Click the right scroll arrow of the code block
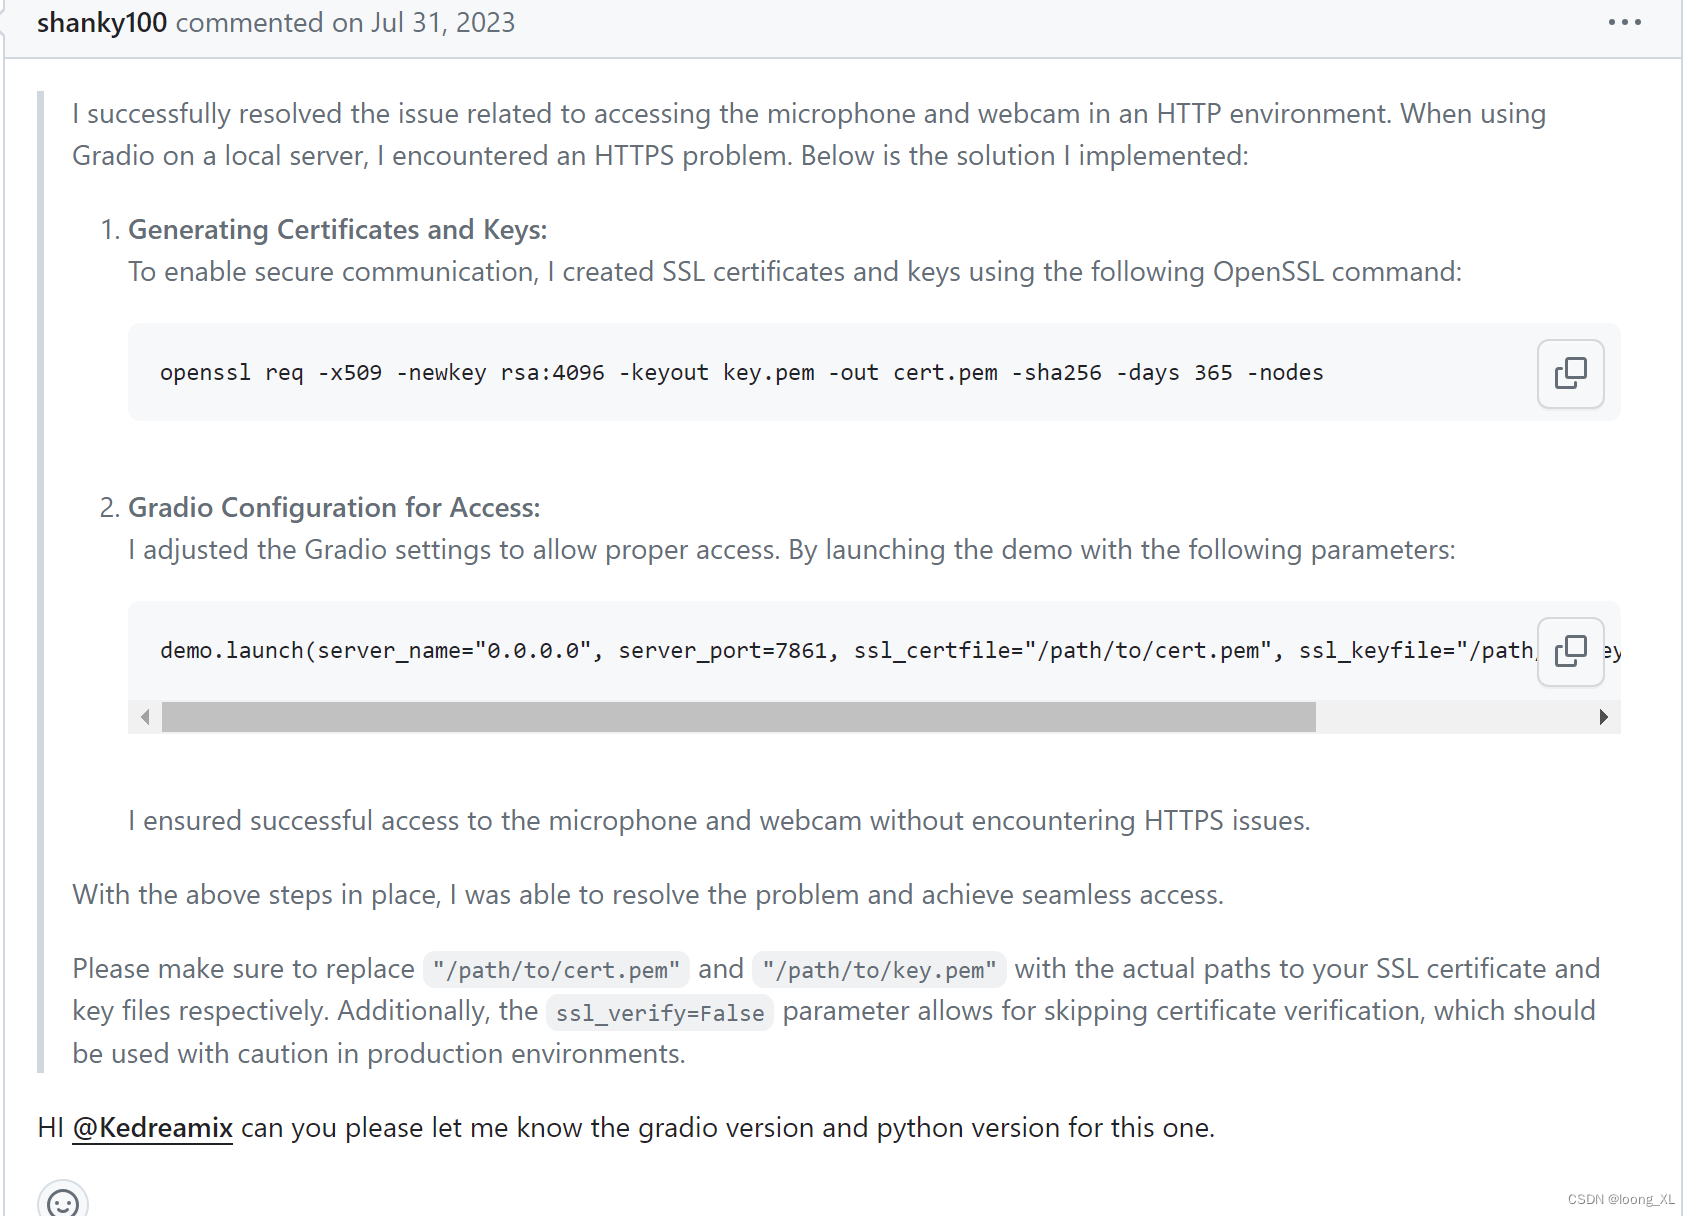Screen dimensions: 1690x1216 pyautogui.click(x=1604, y=717)
